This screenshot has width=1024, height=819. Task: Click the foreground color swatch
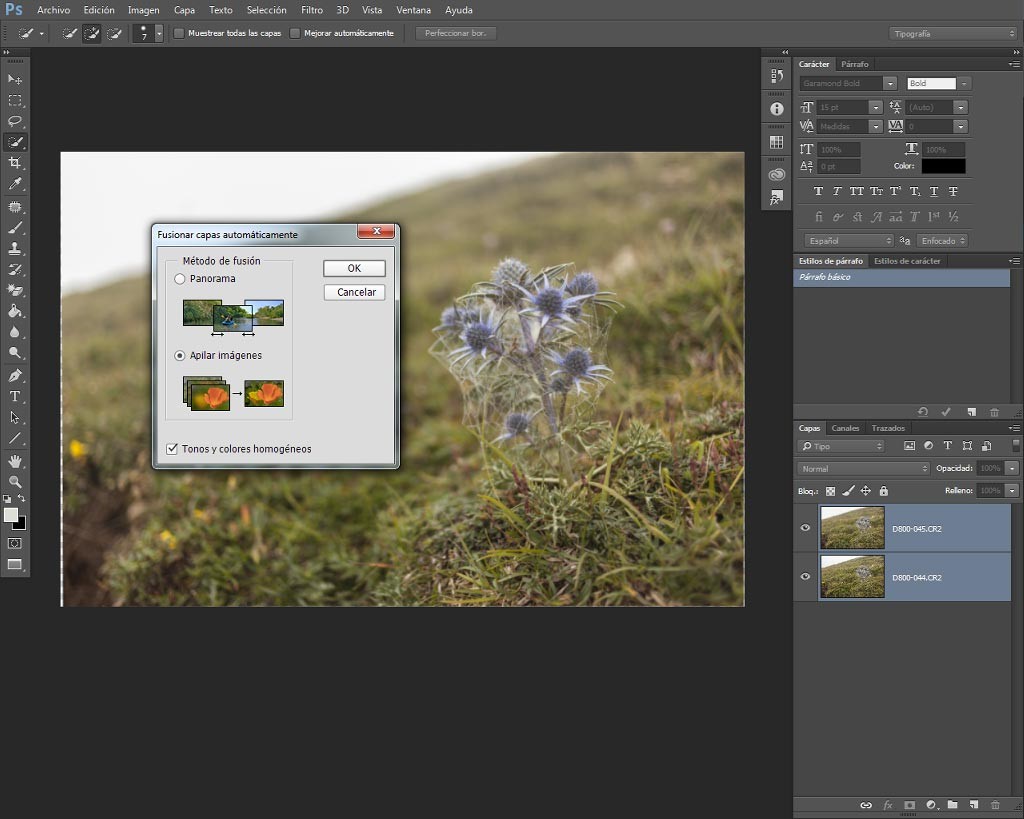tap(10, 515)
